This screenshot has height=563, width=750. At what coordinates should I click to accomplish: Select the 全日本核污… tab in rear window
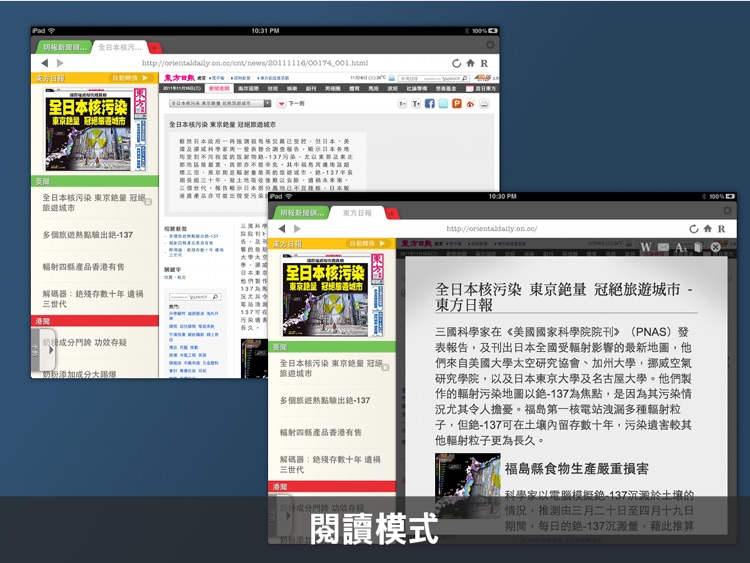click(x=120, y=47)
